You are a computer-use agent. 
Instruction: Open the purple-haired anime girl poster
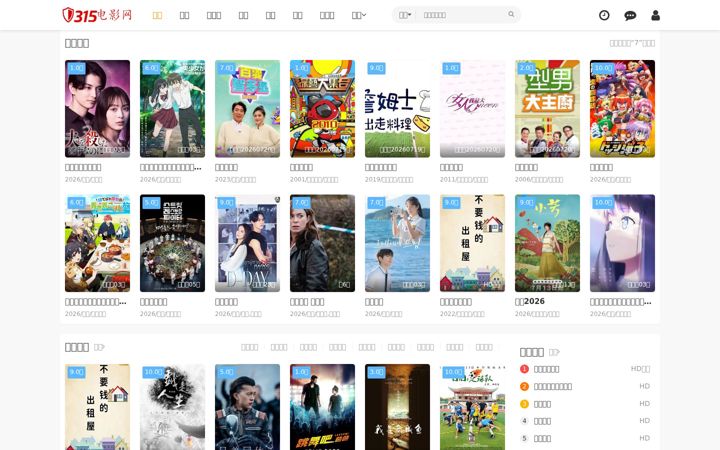[622, 243]
